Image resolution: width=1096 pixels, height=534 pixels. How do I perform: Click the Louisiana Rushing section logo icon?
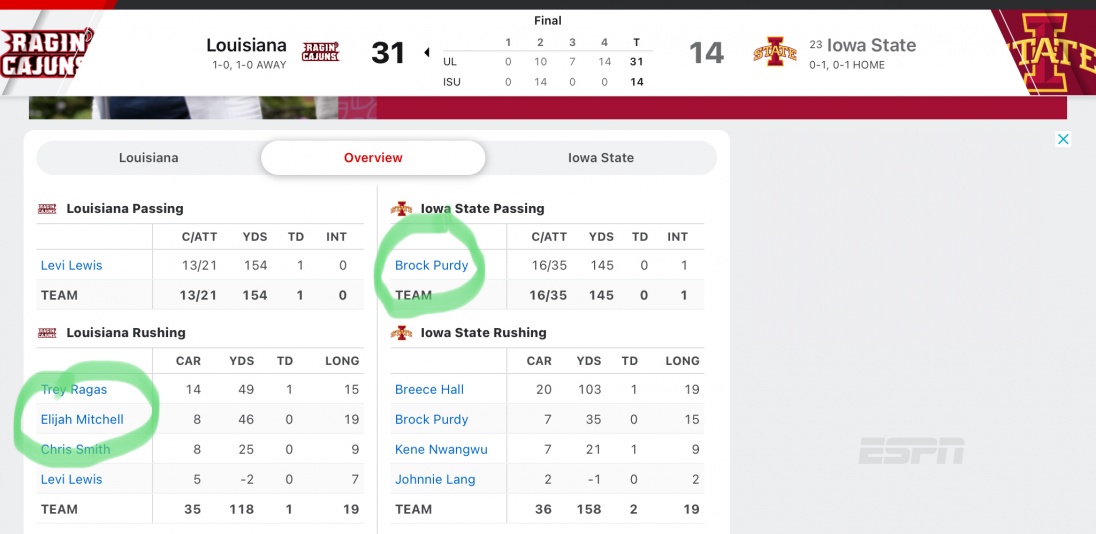click(x=47, y=333)
